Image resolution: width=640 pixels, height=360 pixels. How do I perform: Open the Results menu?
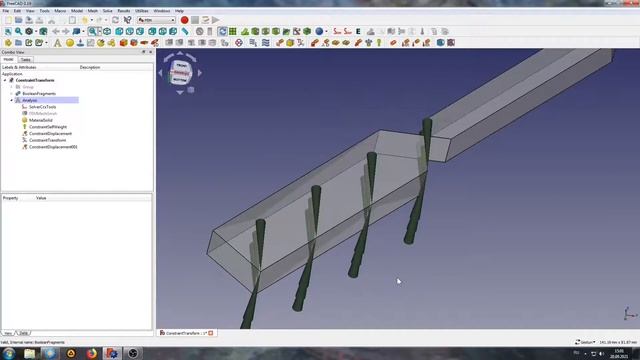pos(124,11)
